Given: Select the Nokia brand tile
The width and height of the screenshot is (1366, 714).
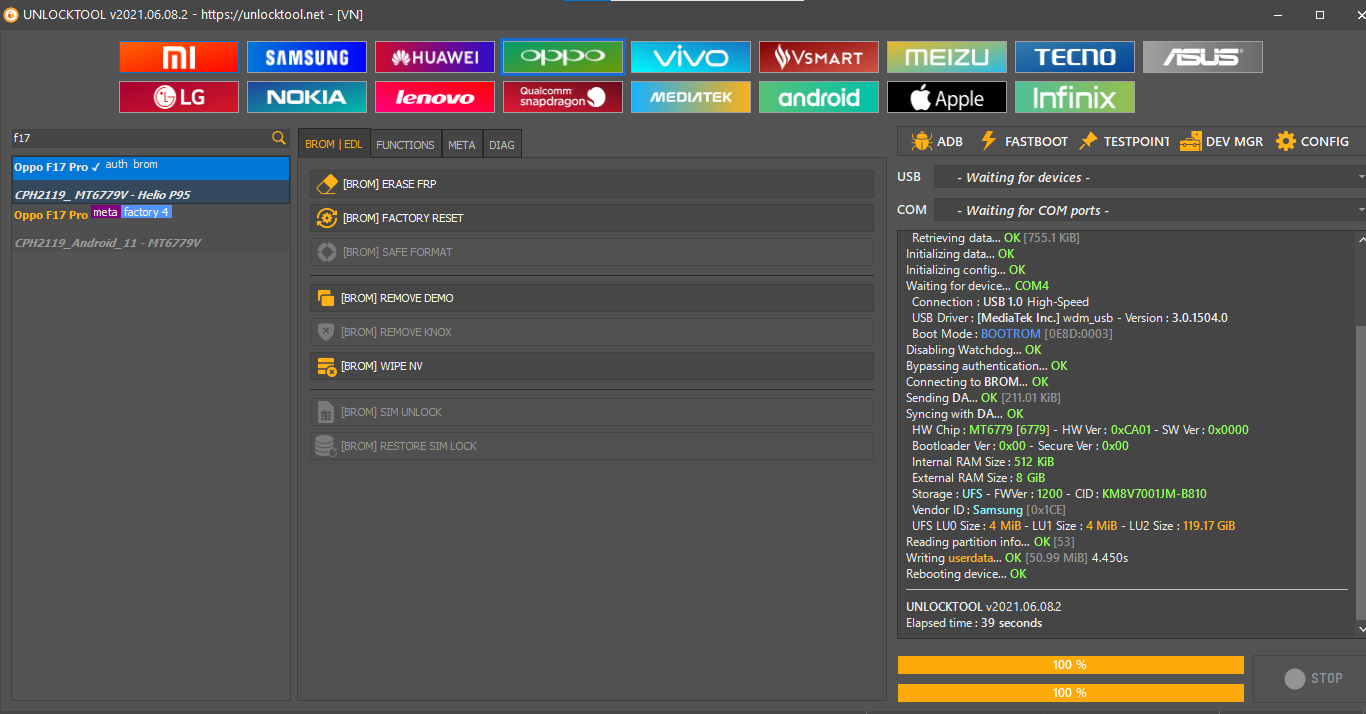Looking at the screenshot, I should 307,97.
